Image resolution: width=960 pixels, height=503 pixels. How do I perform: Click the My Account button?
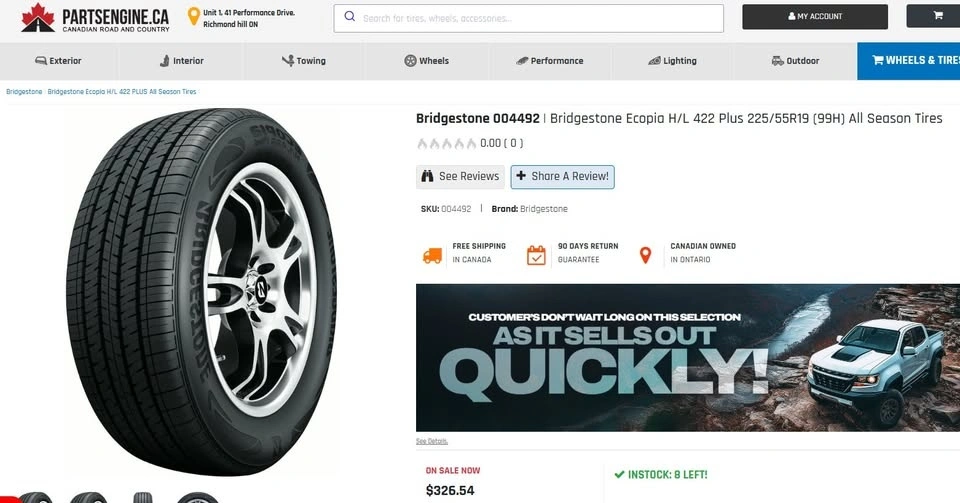(814, 17)
